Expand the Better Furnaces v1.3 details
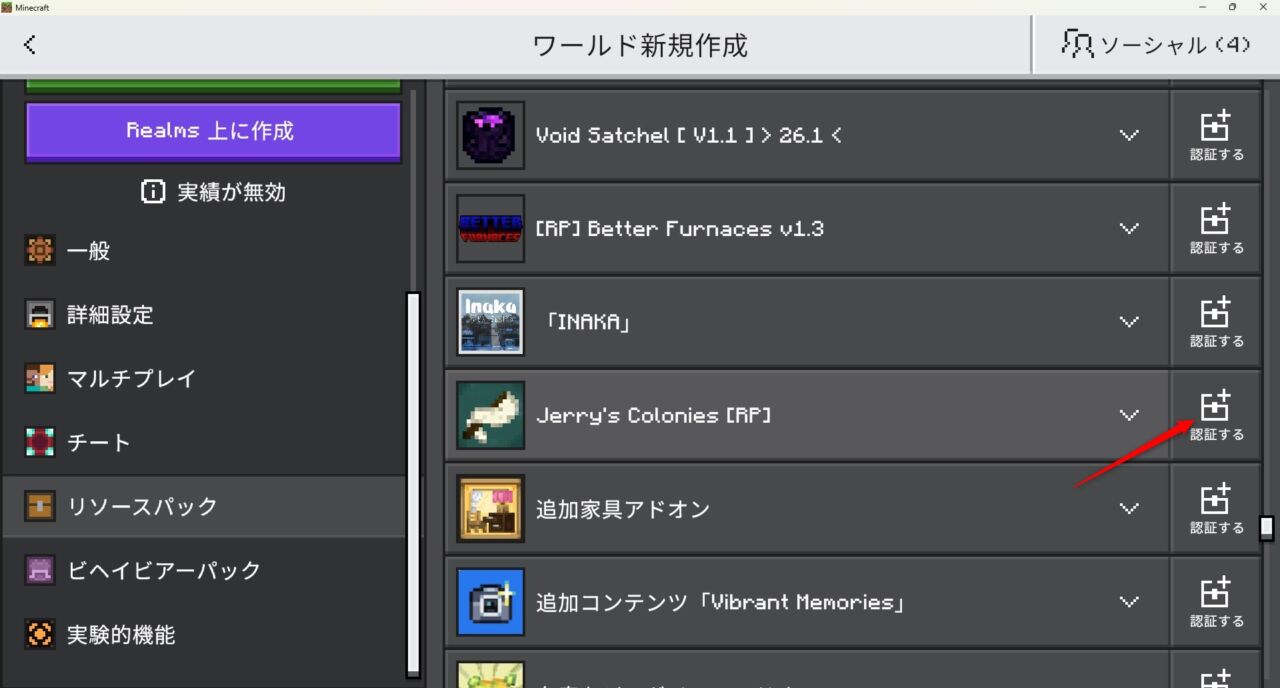The width and height of the screenshot is (1280, 688). click(x=1129, y=229)
